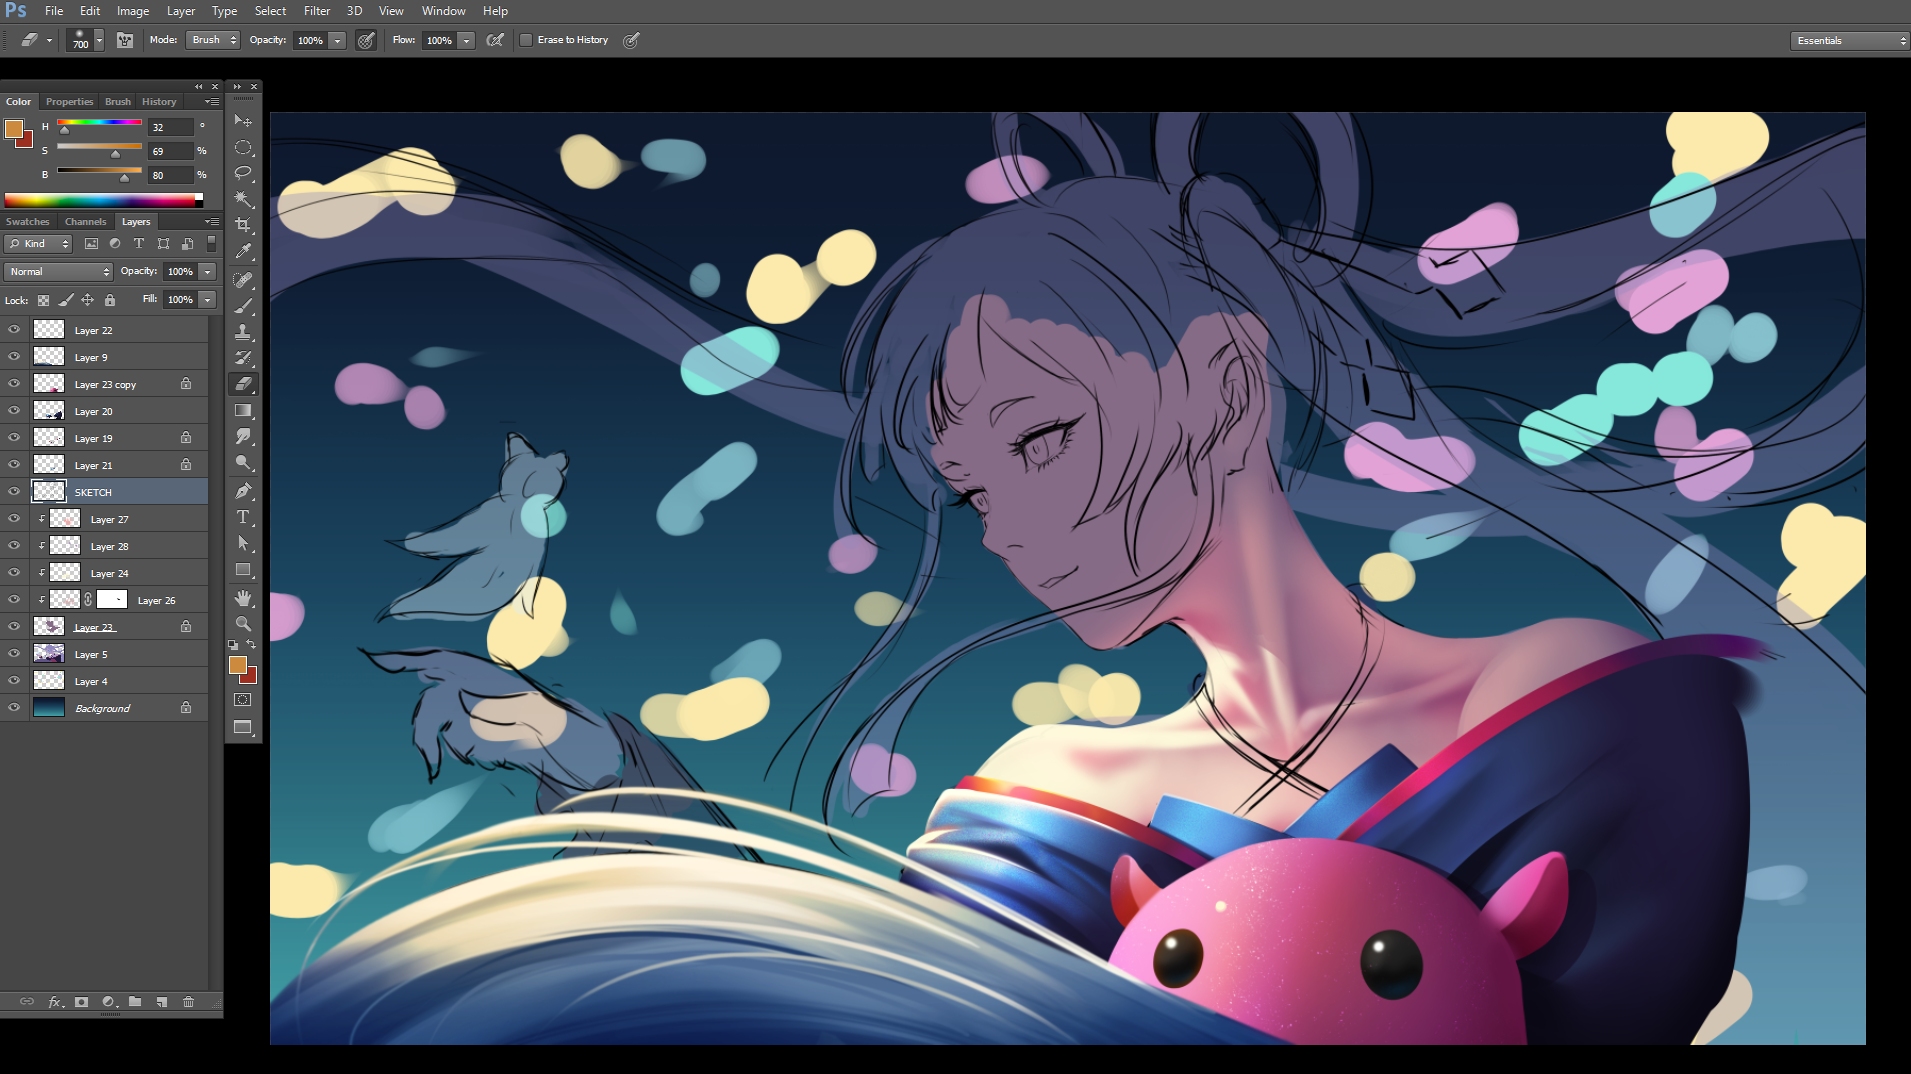Image resolution: width=1911 pixels, height=1074 pixels.
Task: Select the Eyedropper tool
Action: coord(243,252)
